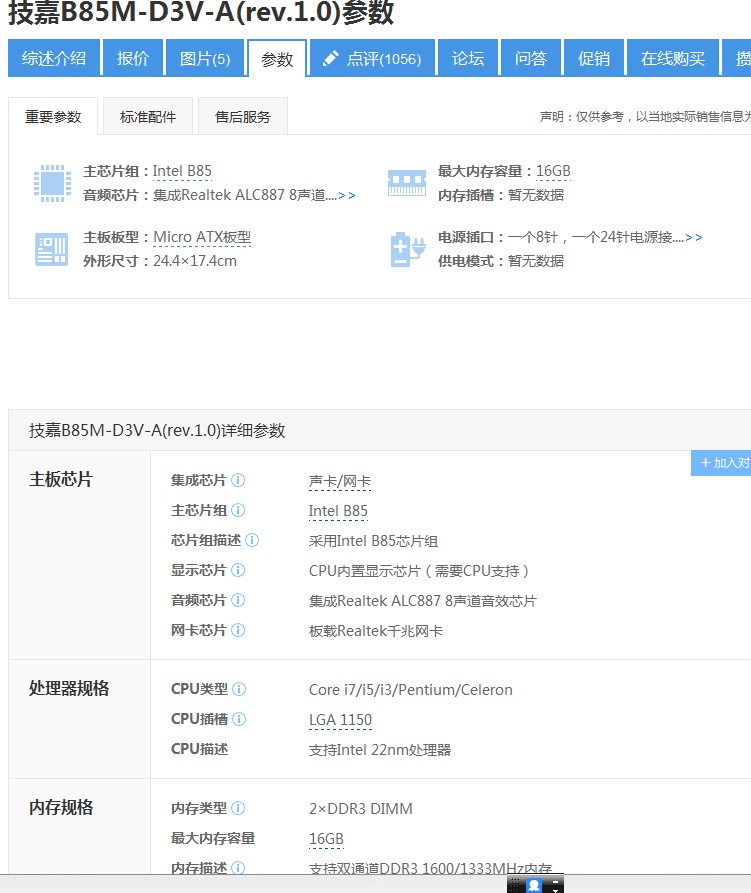This screenshot has height=893, width=751.
Task: Click the 声卡/网卡 link
Action: pyautogui.click(x=340, y=481)
